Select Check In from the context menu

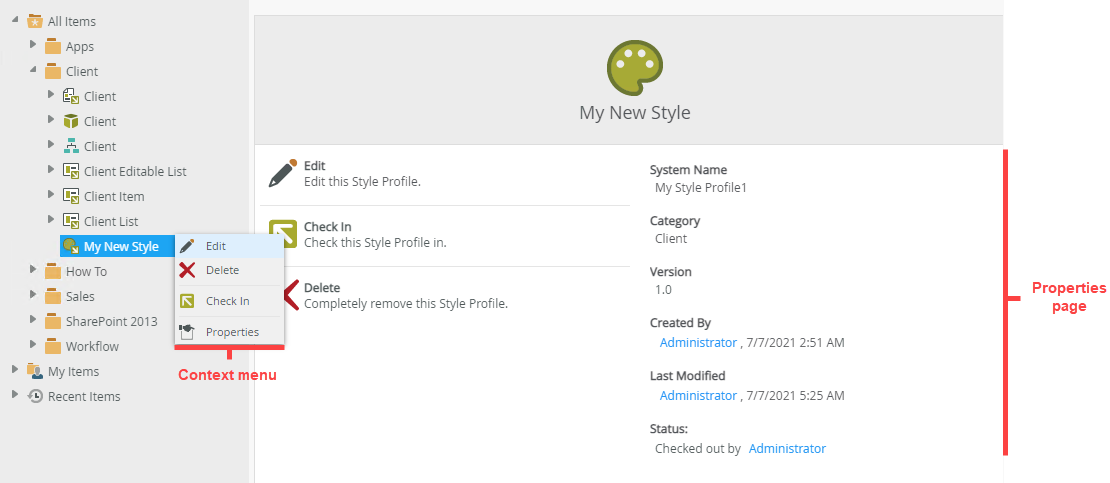[227, 301]
